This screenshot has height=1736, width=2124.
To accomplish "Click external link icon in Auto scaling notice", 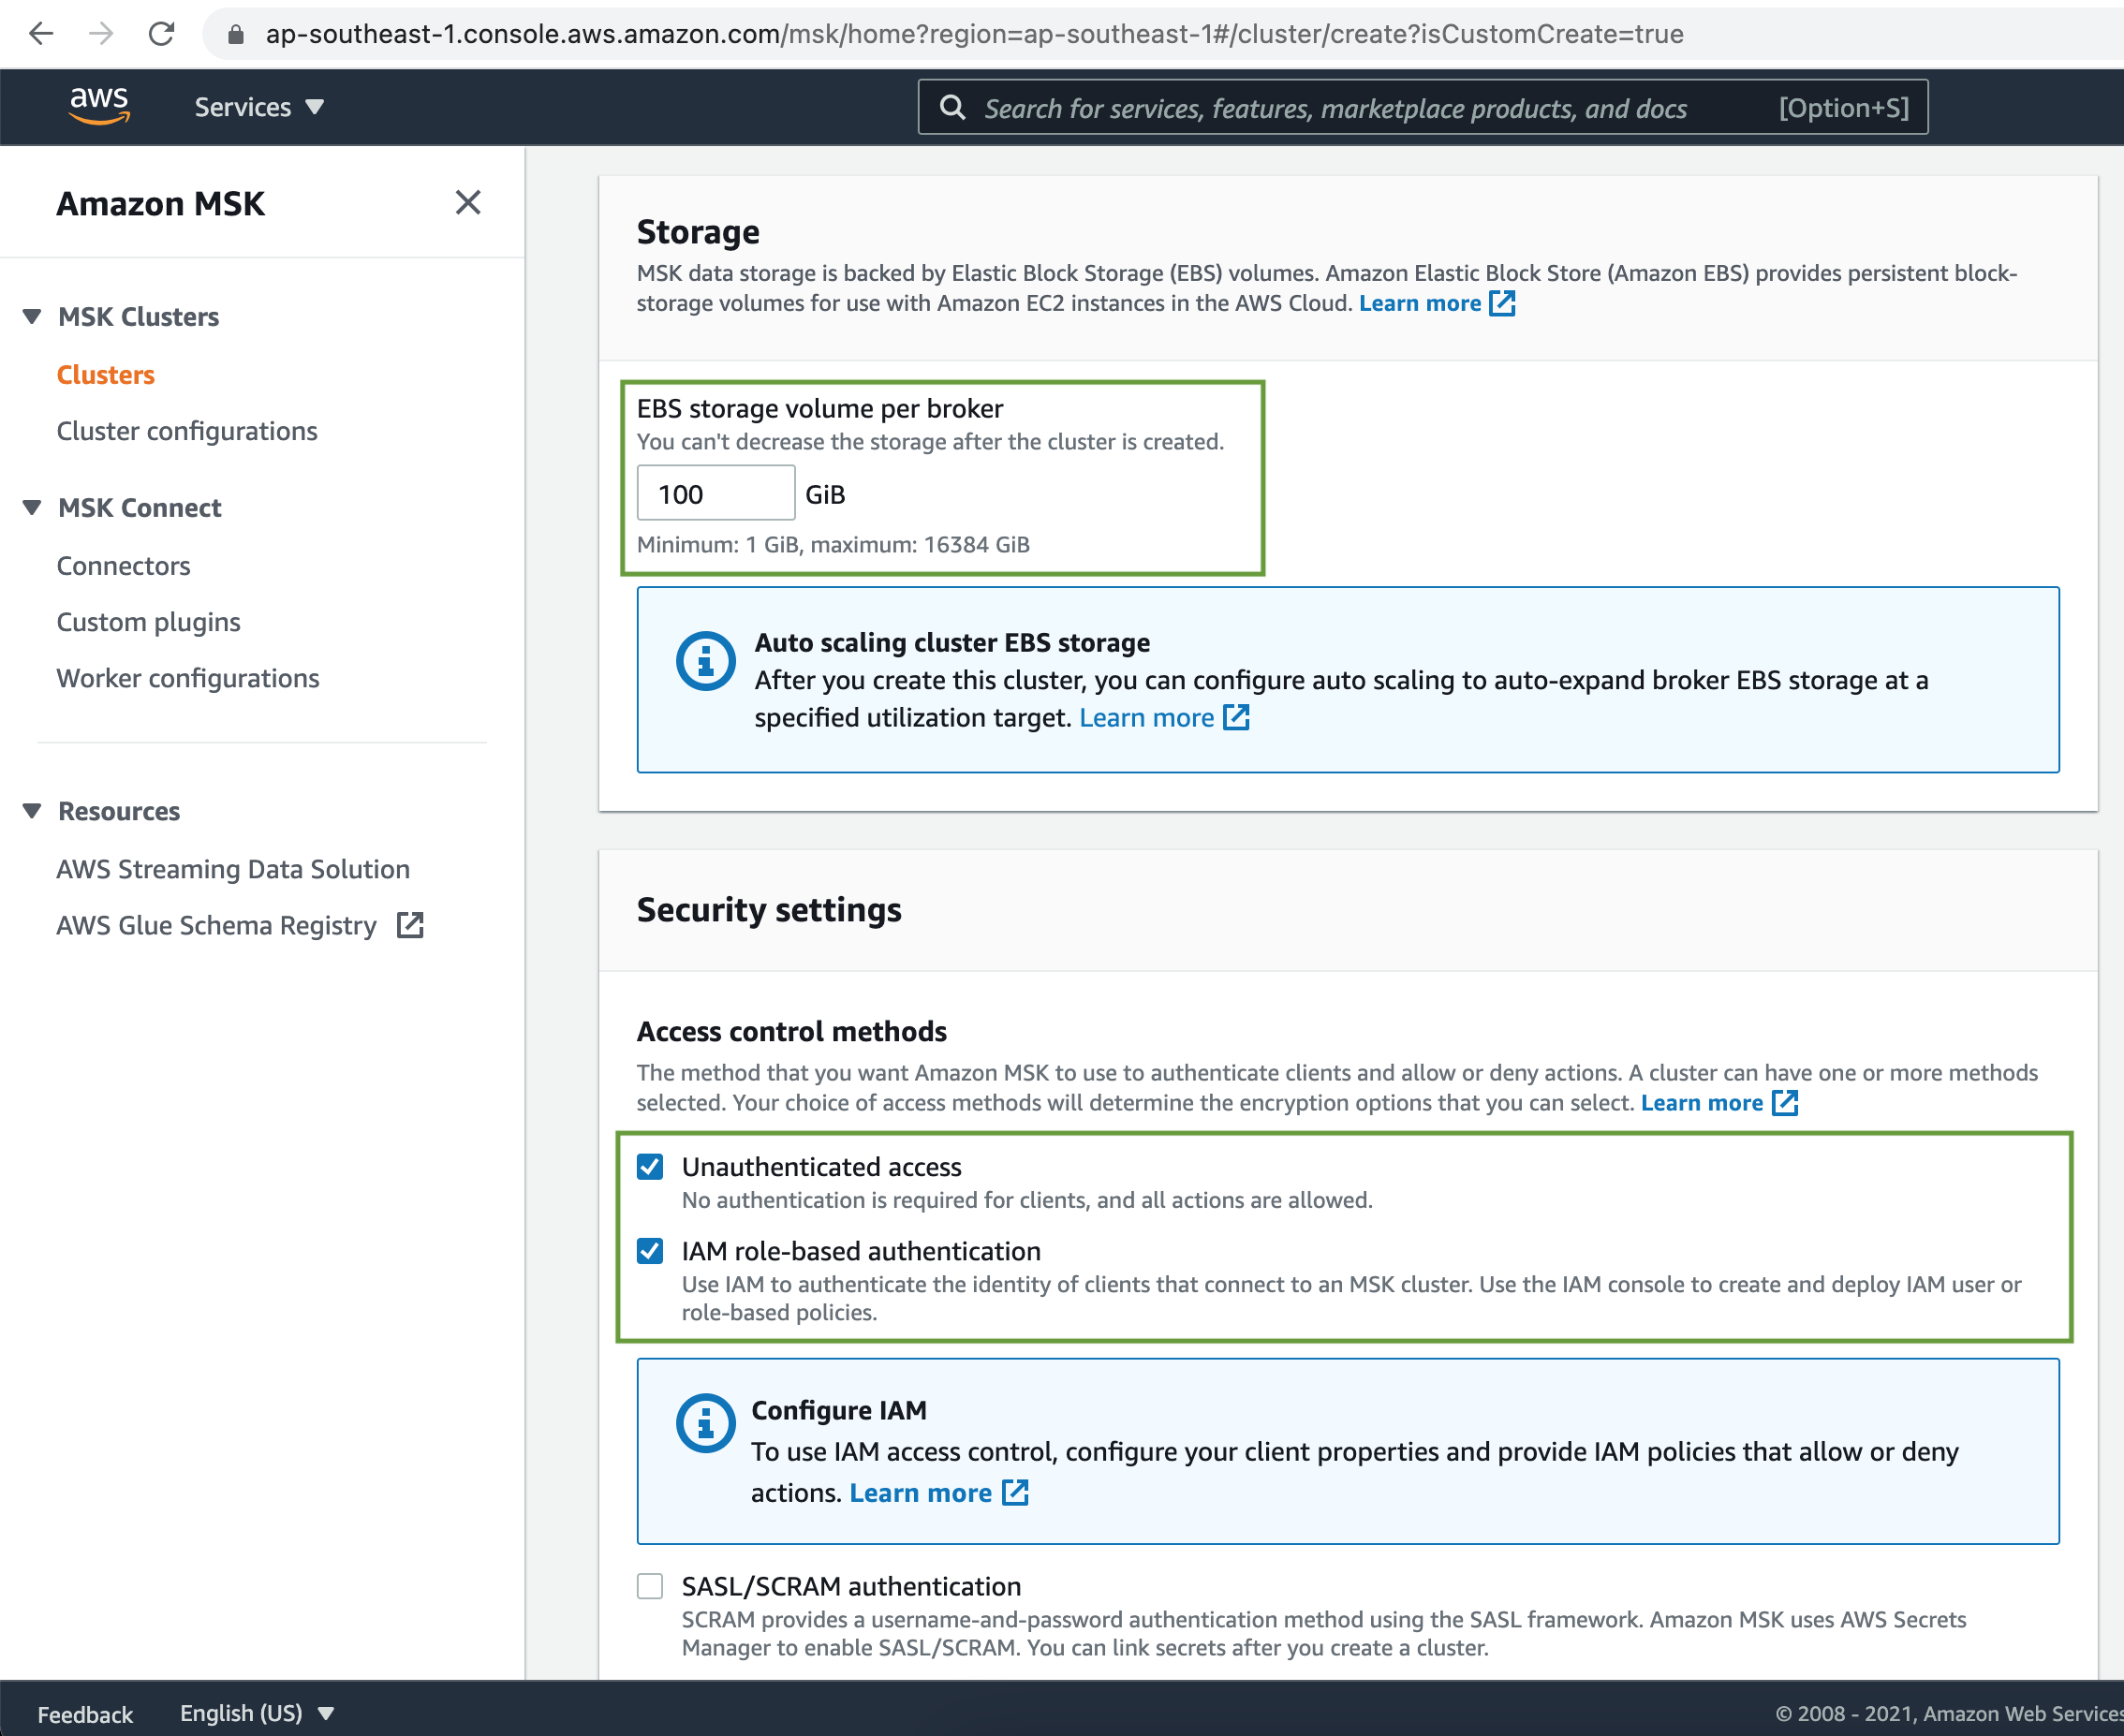I will [x=1237, y=717].
